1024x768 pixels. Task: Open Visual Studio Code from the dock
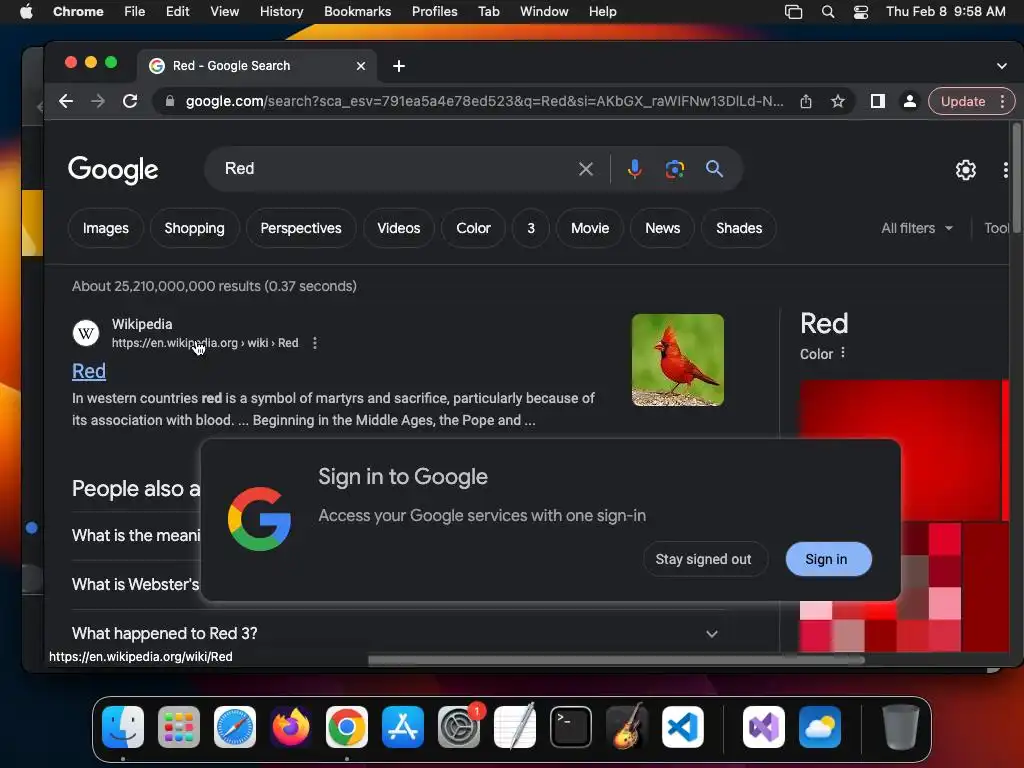pyautogui.click(x=682, y=727)
